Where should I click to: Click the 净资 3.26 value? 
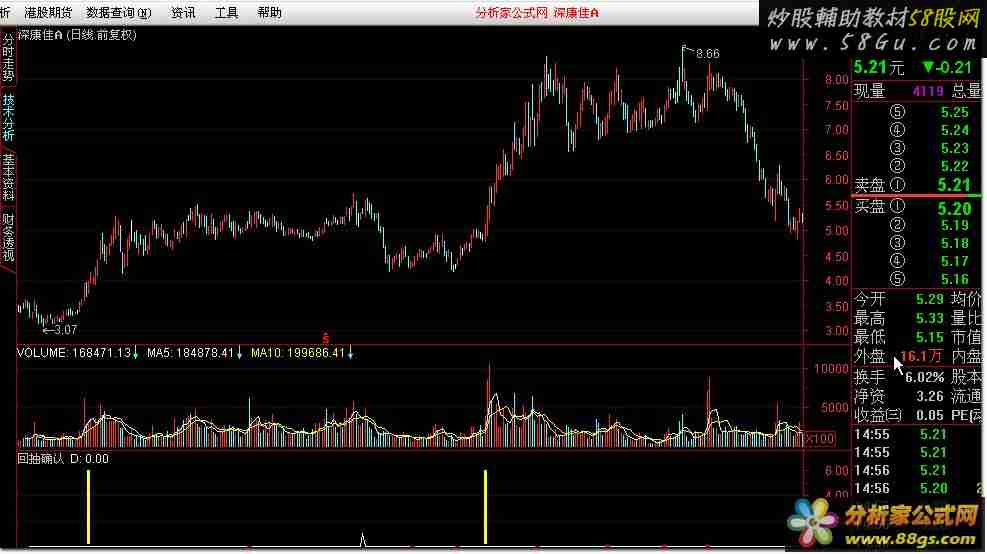pos(930,397)
